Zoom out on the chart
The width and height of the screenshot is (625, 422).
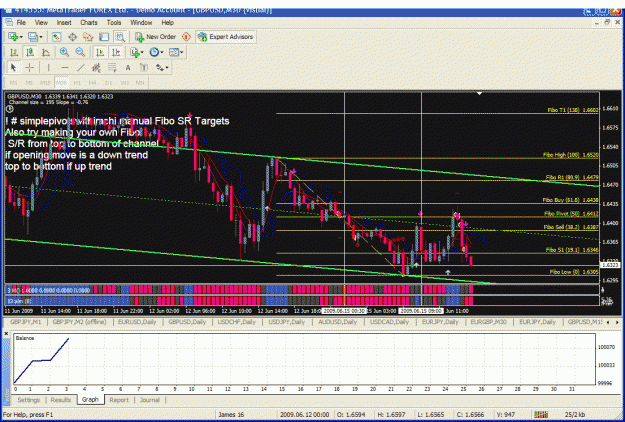[80, 52]
